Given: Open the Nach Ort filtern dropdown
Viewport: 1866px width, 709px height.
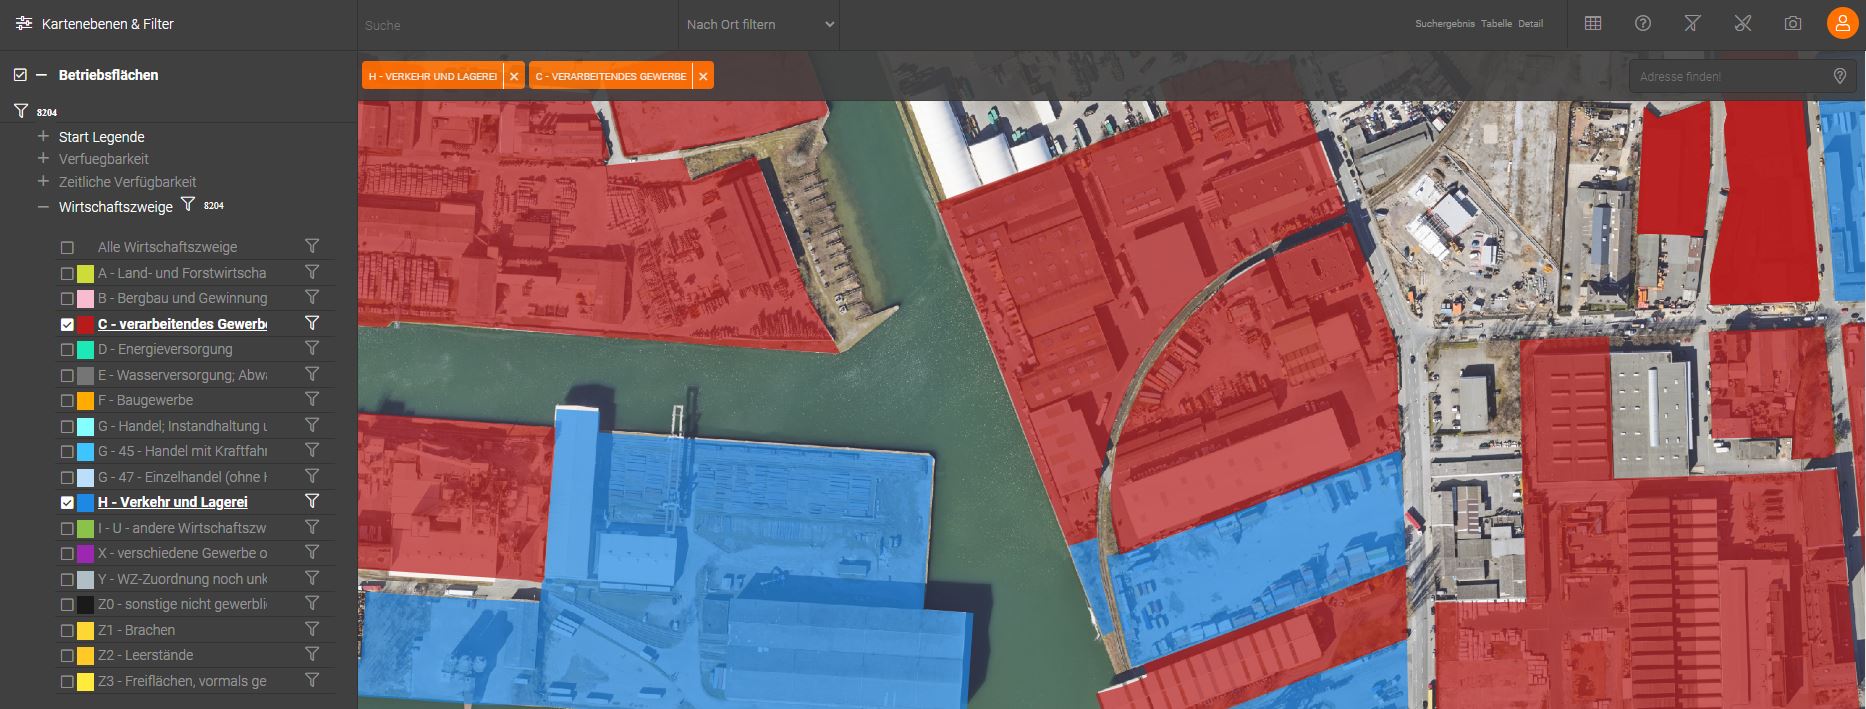Looking at the screenshot, I should click(x=760, y=25).
